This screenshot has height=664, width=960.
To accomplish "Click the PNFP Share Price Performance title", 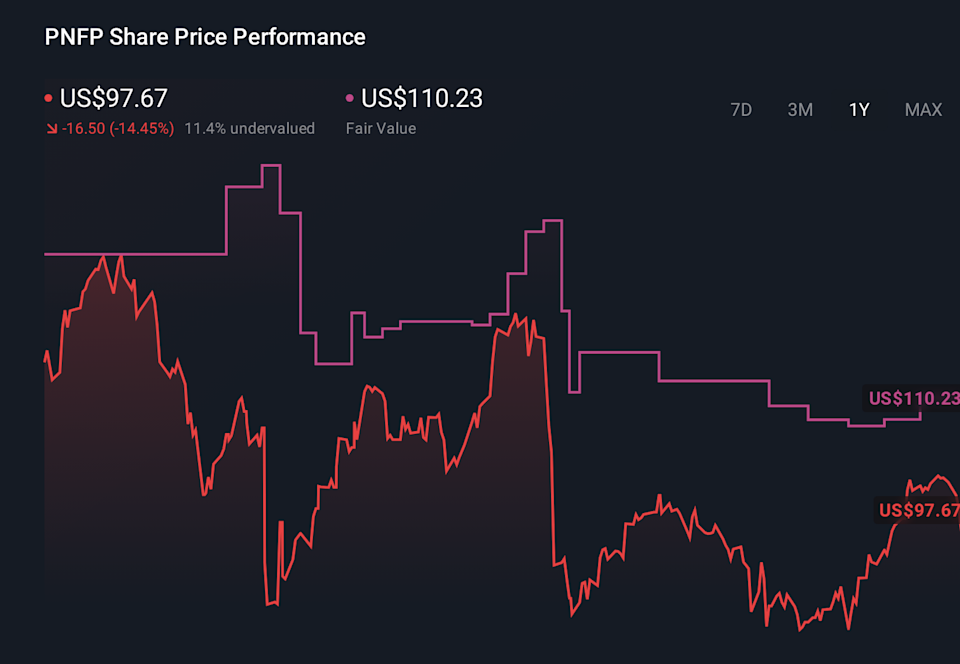I will click(x=205, y=37).
